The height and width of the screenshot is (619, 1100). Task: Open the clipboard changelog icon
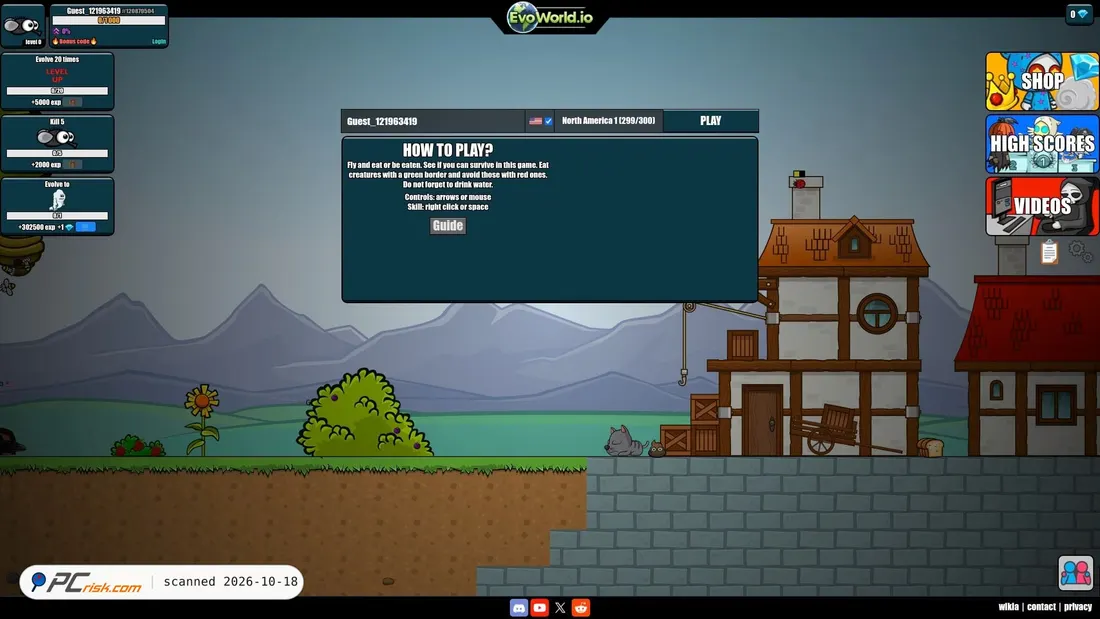click(1049, 251)
